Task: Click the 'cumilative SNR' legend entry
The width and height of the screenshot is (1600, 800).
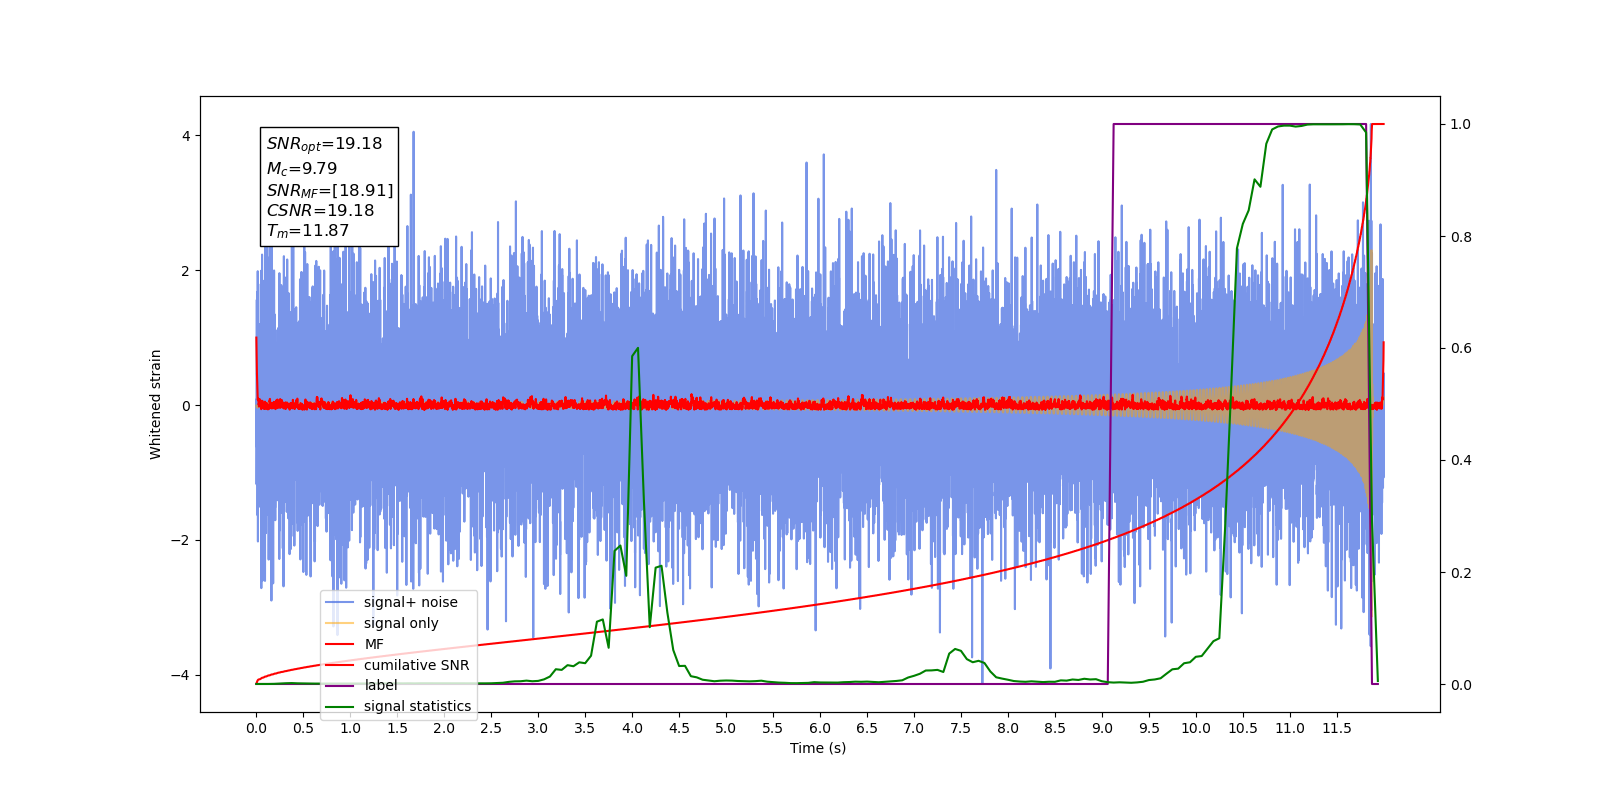Action: pos(397,665)
